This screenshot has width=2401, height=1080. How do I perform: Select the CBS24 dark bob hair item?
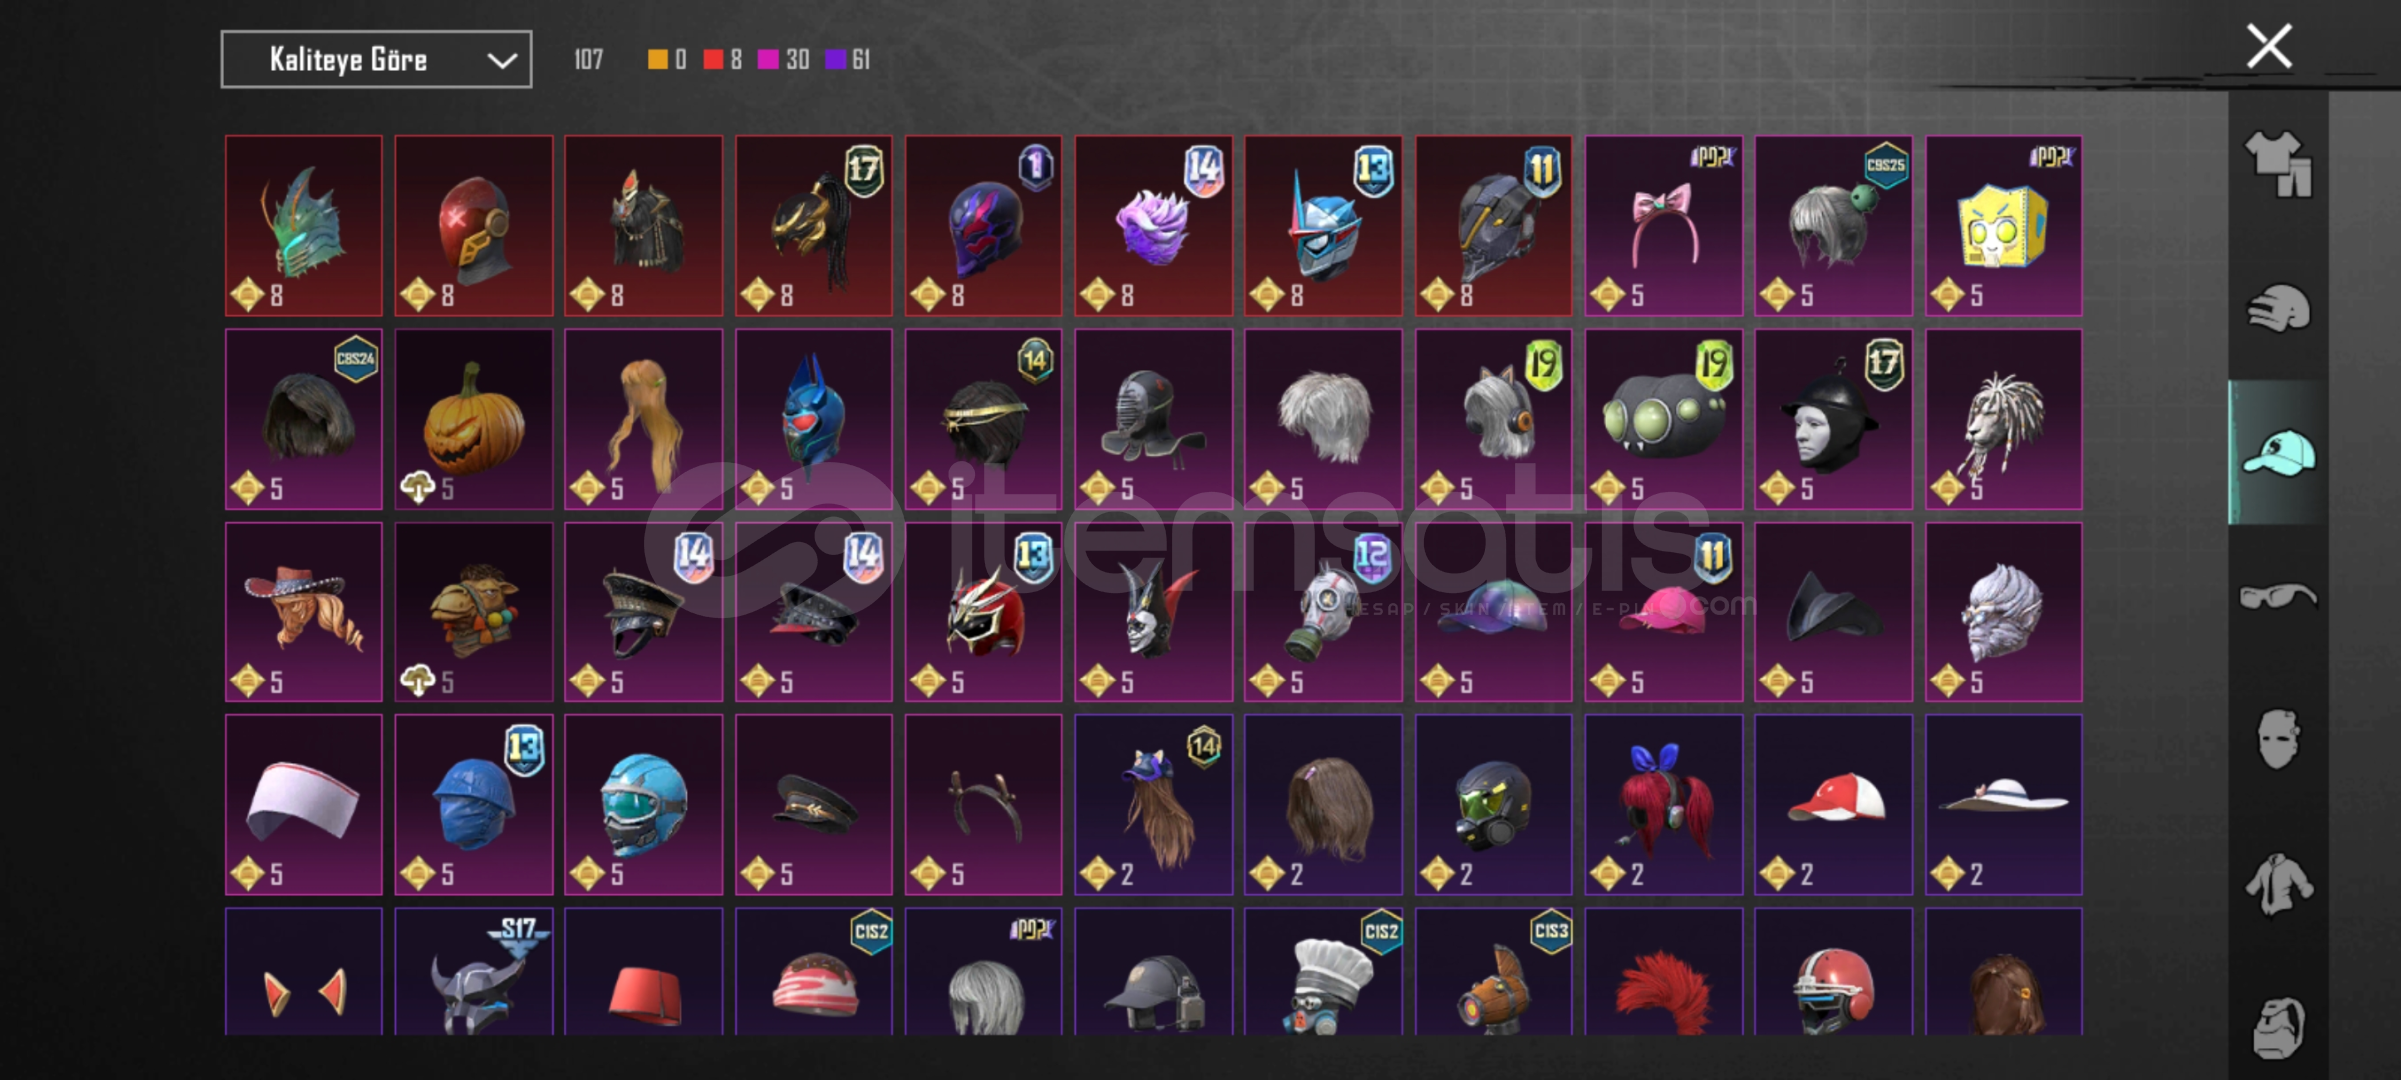point(304,419)
